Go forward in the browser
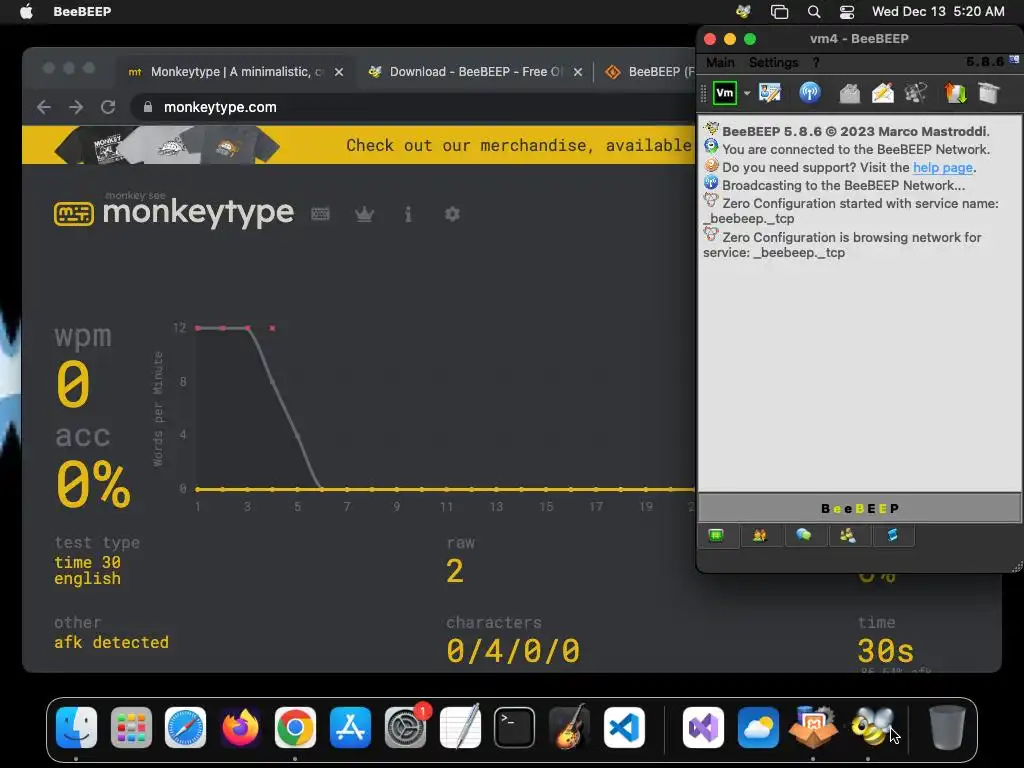Viewport: 1024px width, 768px height. 76,107
